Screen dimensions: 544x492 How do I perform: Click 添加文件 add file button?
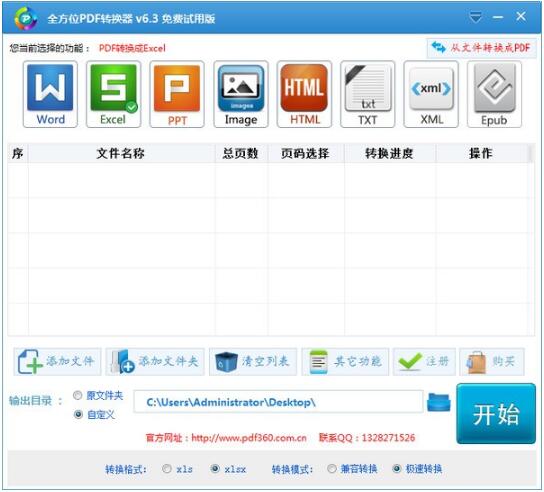pyautogui.click(x=58, y=362)
